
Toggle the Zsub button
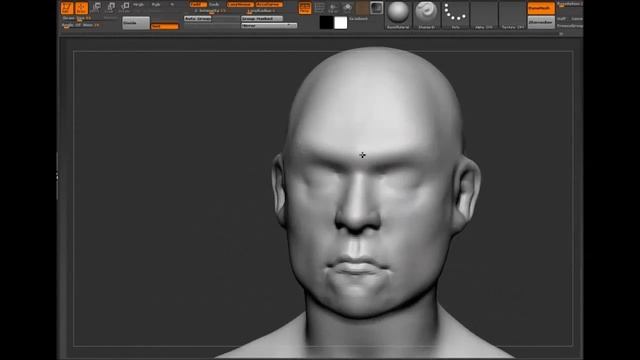[214, 4]
